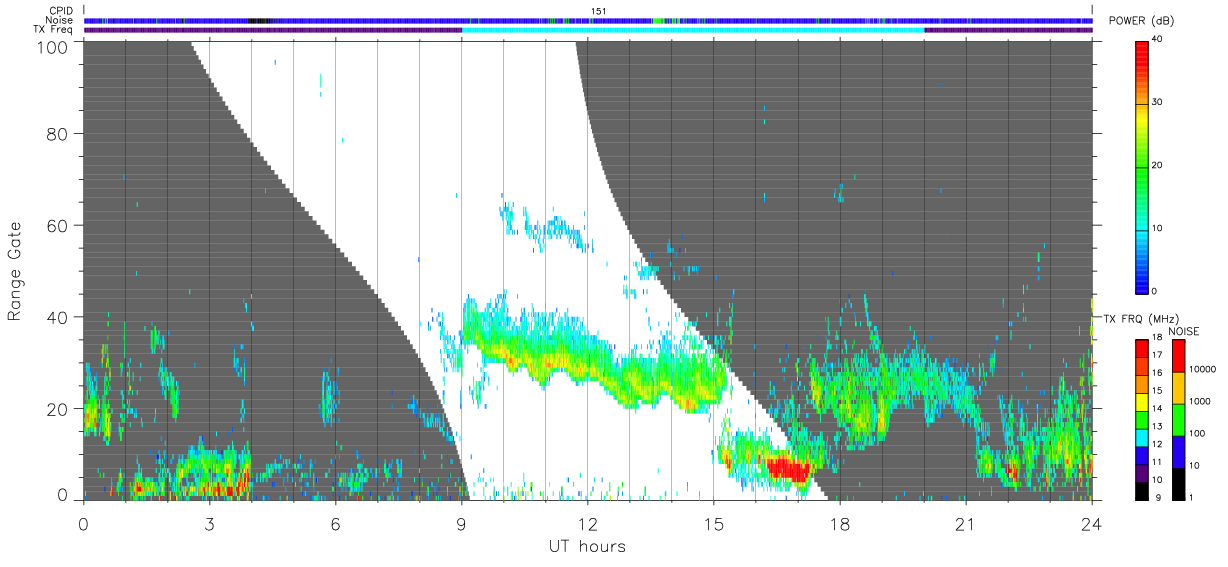Click noise scale value 1000
Viewport: 1228px width, 567px height.
(1199, 400)
